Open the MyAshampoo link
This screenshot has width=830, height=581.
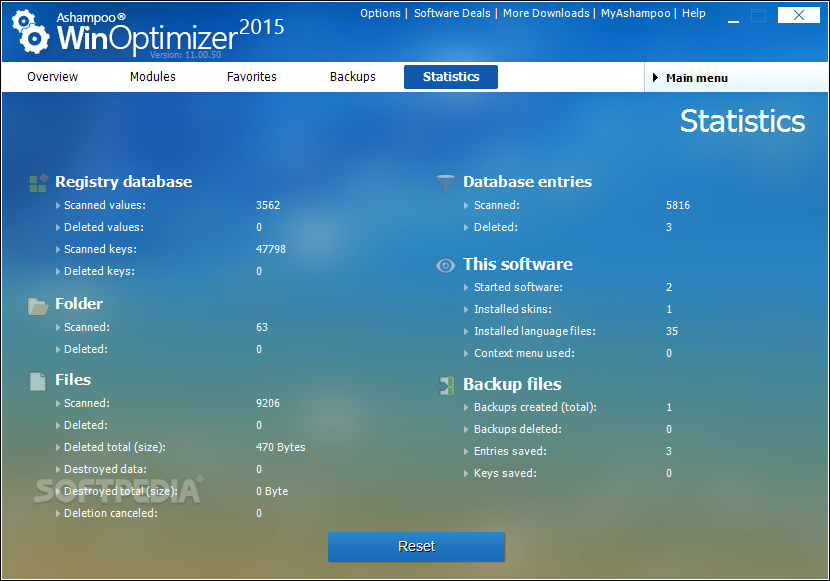[635, 13]
